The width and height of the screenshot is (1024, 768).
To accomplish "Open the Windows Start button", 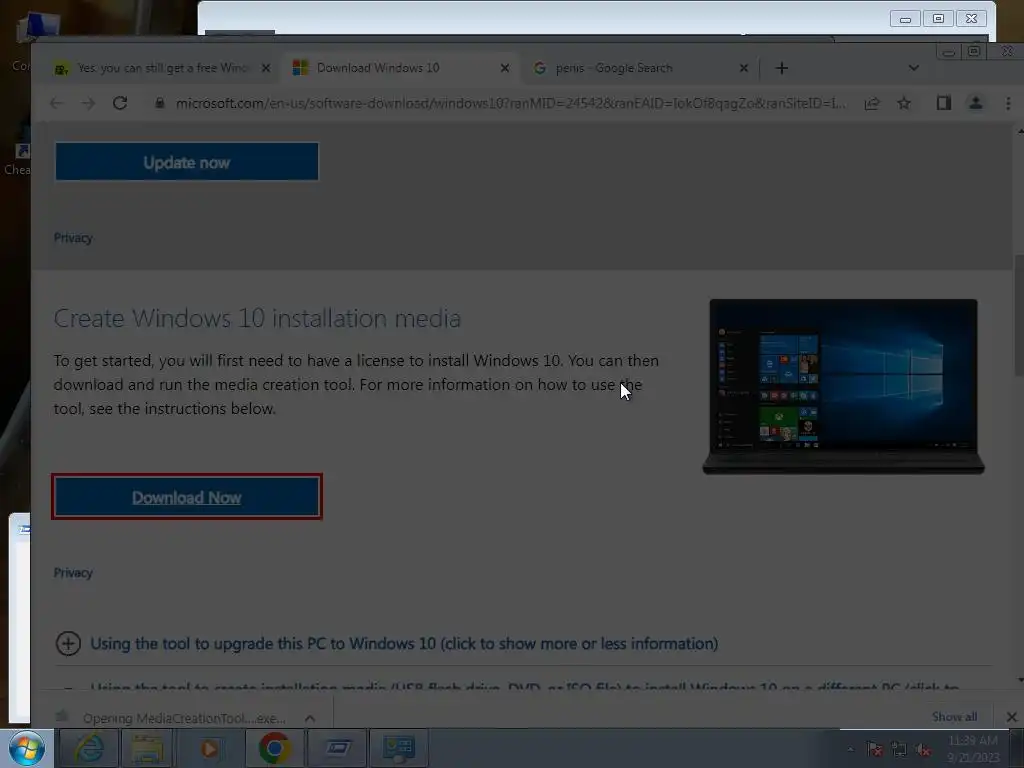I will [x=27, y=748].
